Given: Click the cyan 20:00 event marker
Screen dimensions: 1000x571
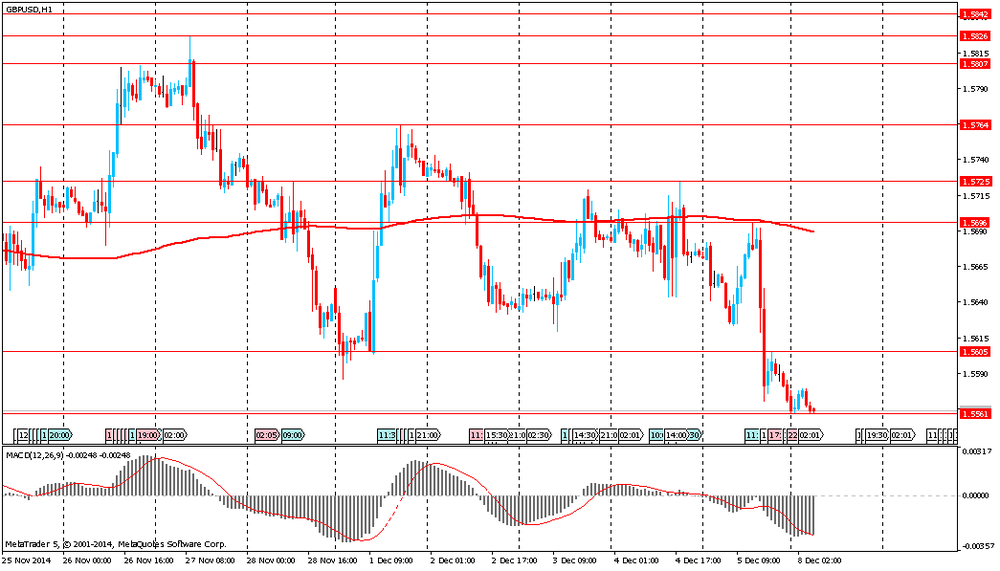Looking at the screenshot, I should [x=60, y=436].
